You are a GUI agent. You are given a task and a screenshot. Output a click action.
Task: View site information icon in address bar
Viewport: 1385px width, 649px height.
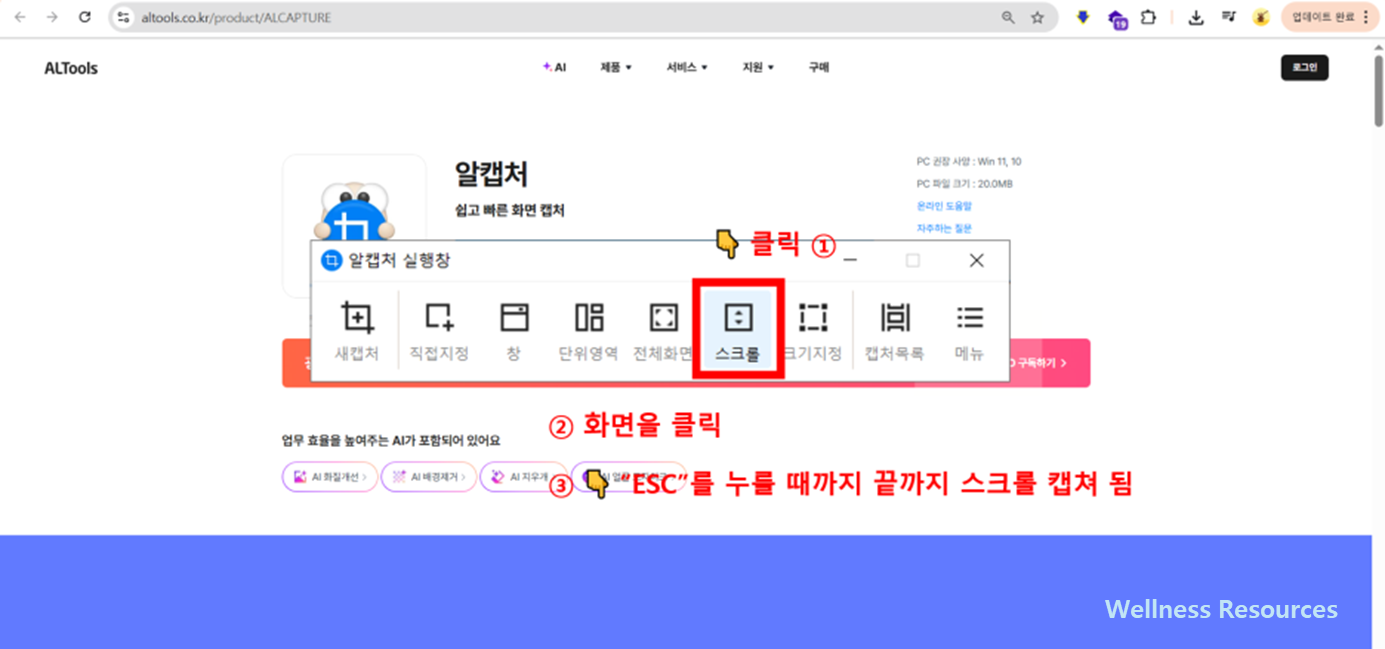[124, 17]
